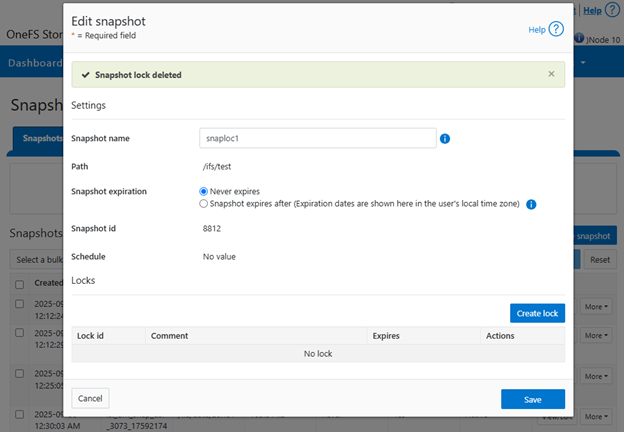Open the Help question mark icon in dialog
624x432 pixels.
click(557, 30)
